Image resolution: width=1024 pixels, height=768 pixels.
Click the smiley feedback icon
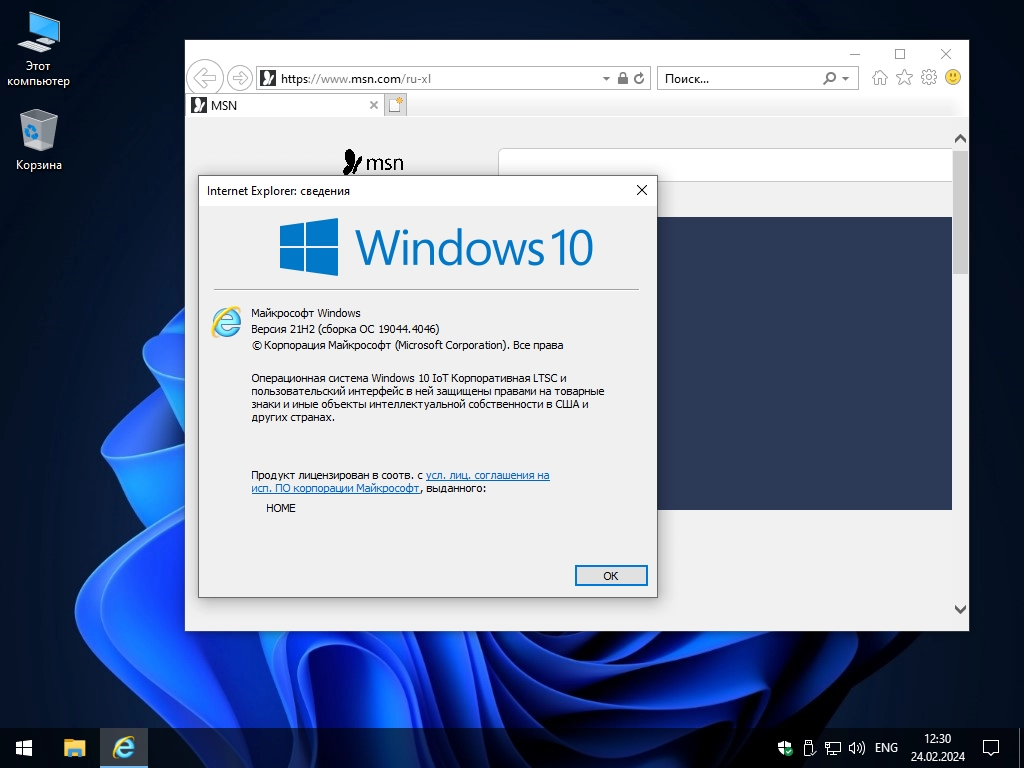point(953,78)
